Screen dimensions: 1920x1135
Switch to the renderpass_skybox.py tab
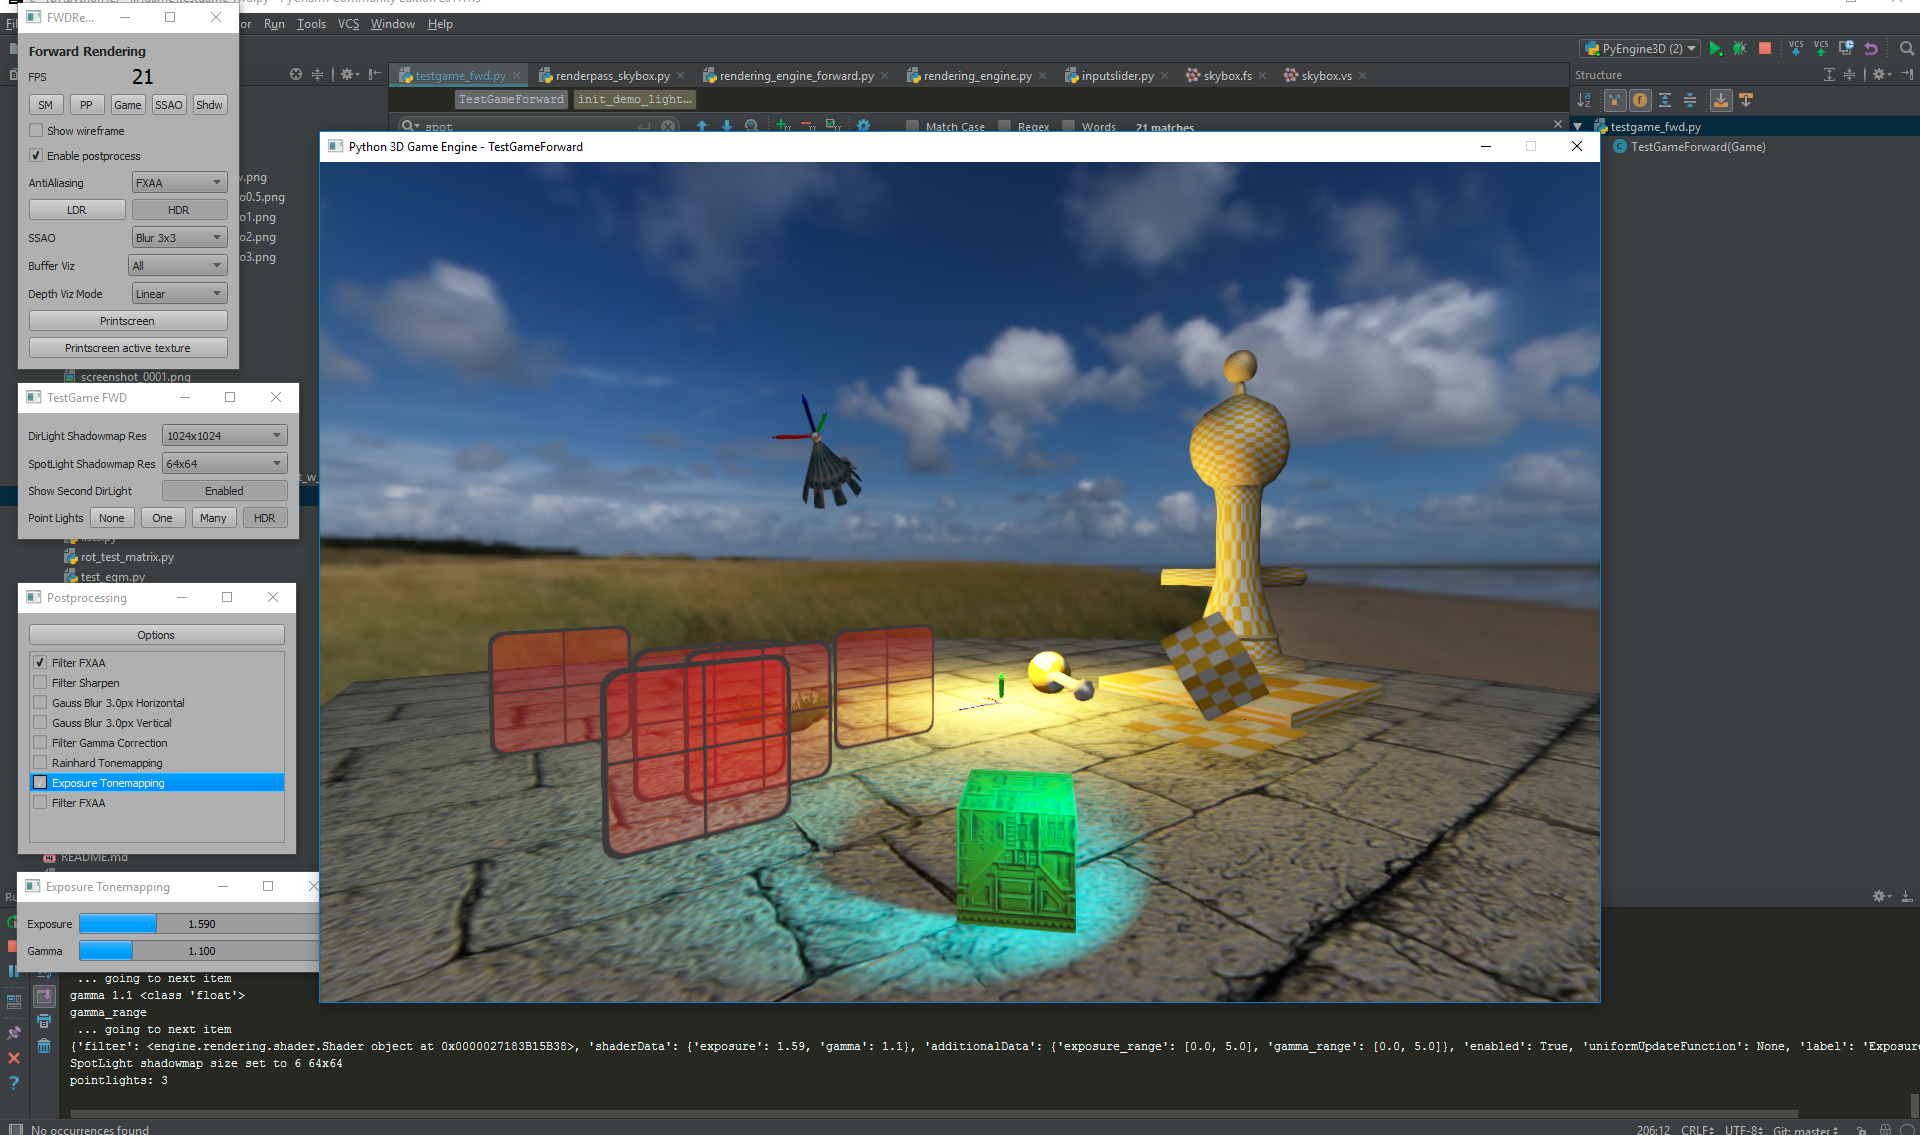tap(612, 75)
